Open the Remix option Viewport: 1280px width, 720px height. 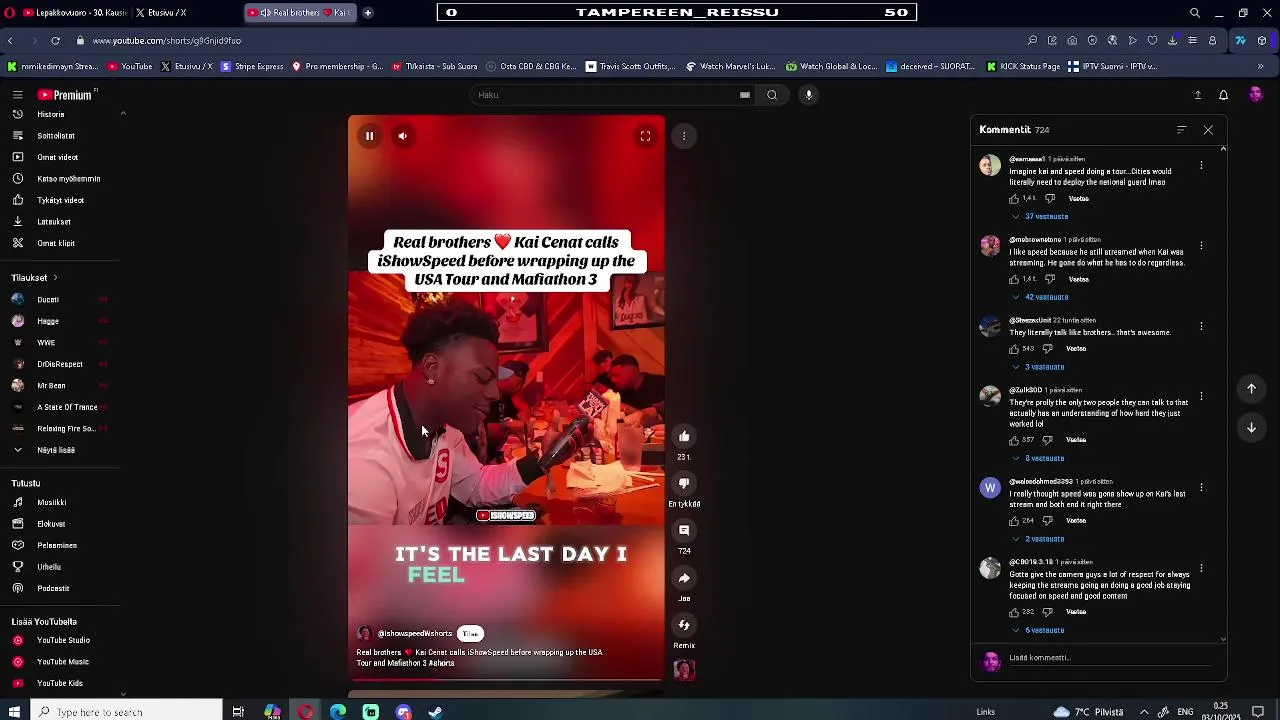pyautogui.click(x=684, y=625)
